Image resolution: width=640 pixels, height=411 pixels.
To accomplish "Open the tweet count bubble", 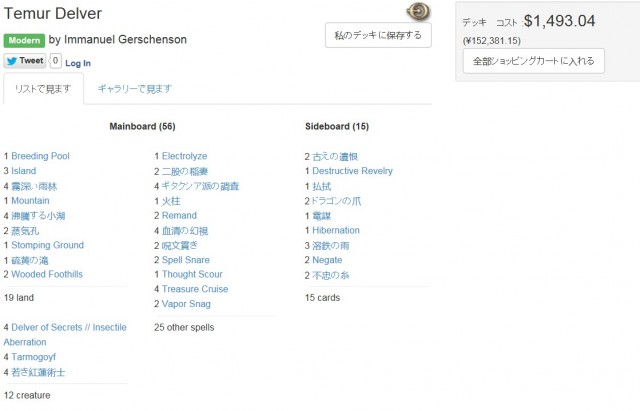I will pyautogui.click(x=56, y=61).
